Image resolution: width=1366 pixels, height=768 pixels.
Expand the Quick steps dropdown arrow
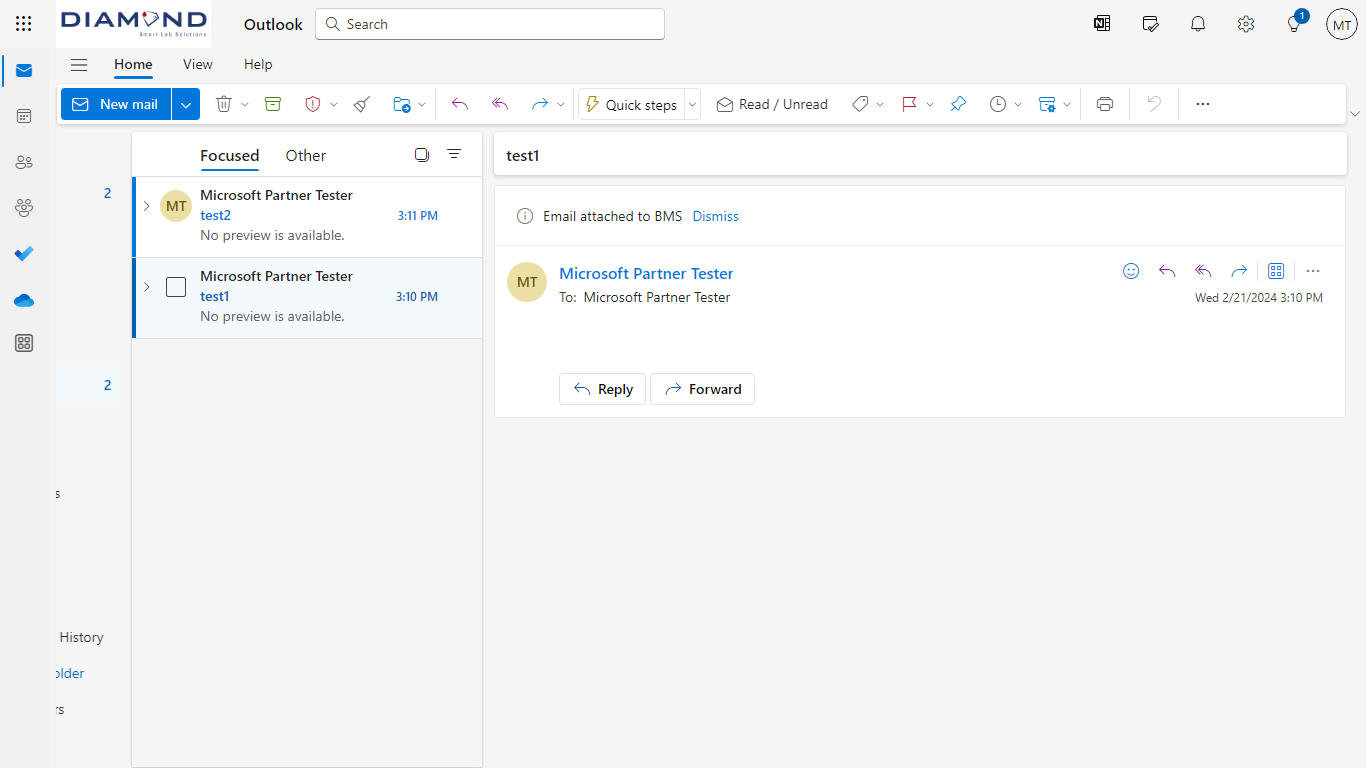[x=692, y=104]
